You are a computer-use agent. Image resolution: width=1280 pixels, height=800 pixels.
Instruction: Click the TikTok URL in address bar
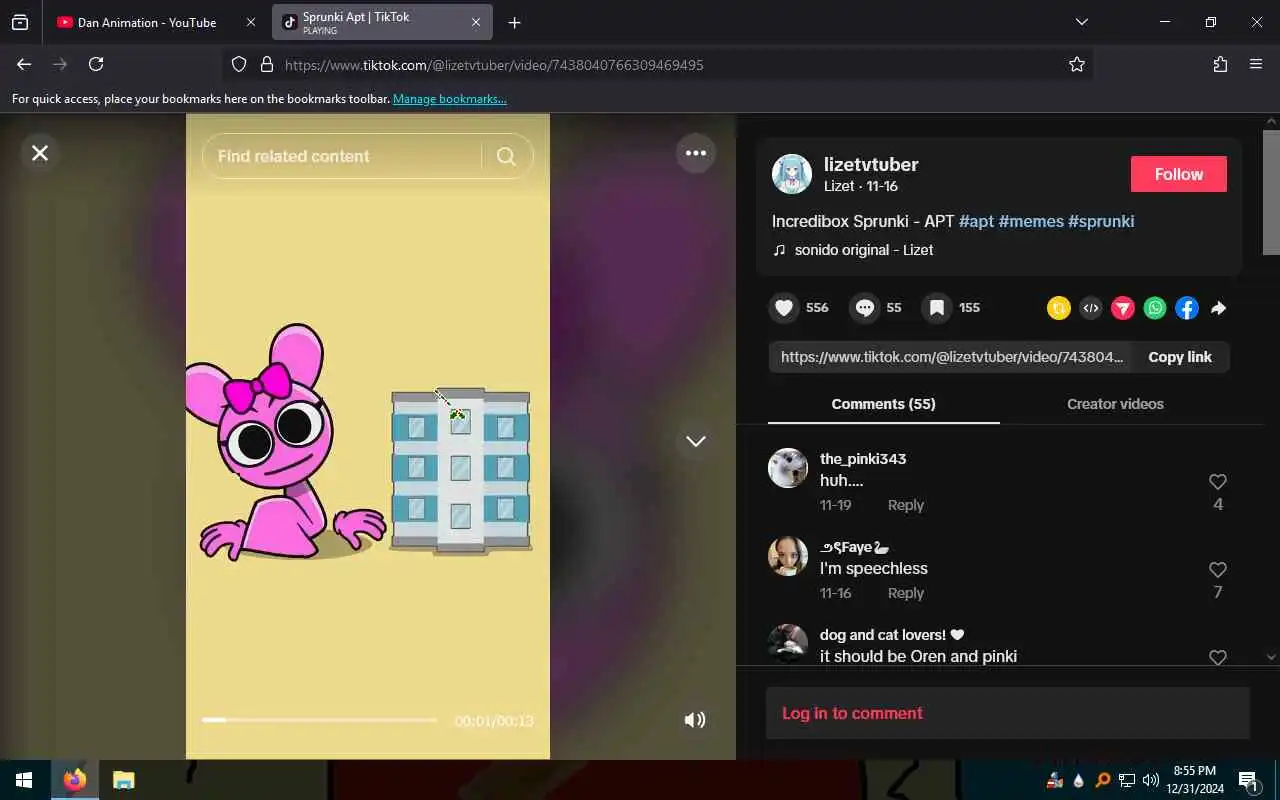coord(494,65)
